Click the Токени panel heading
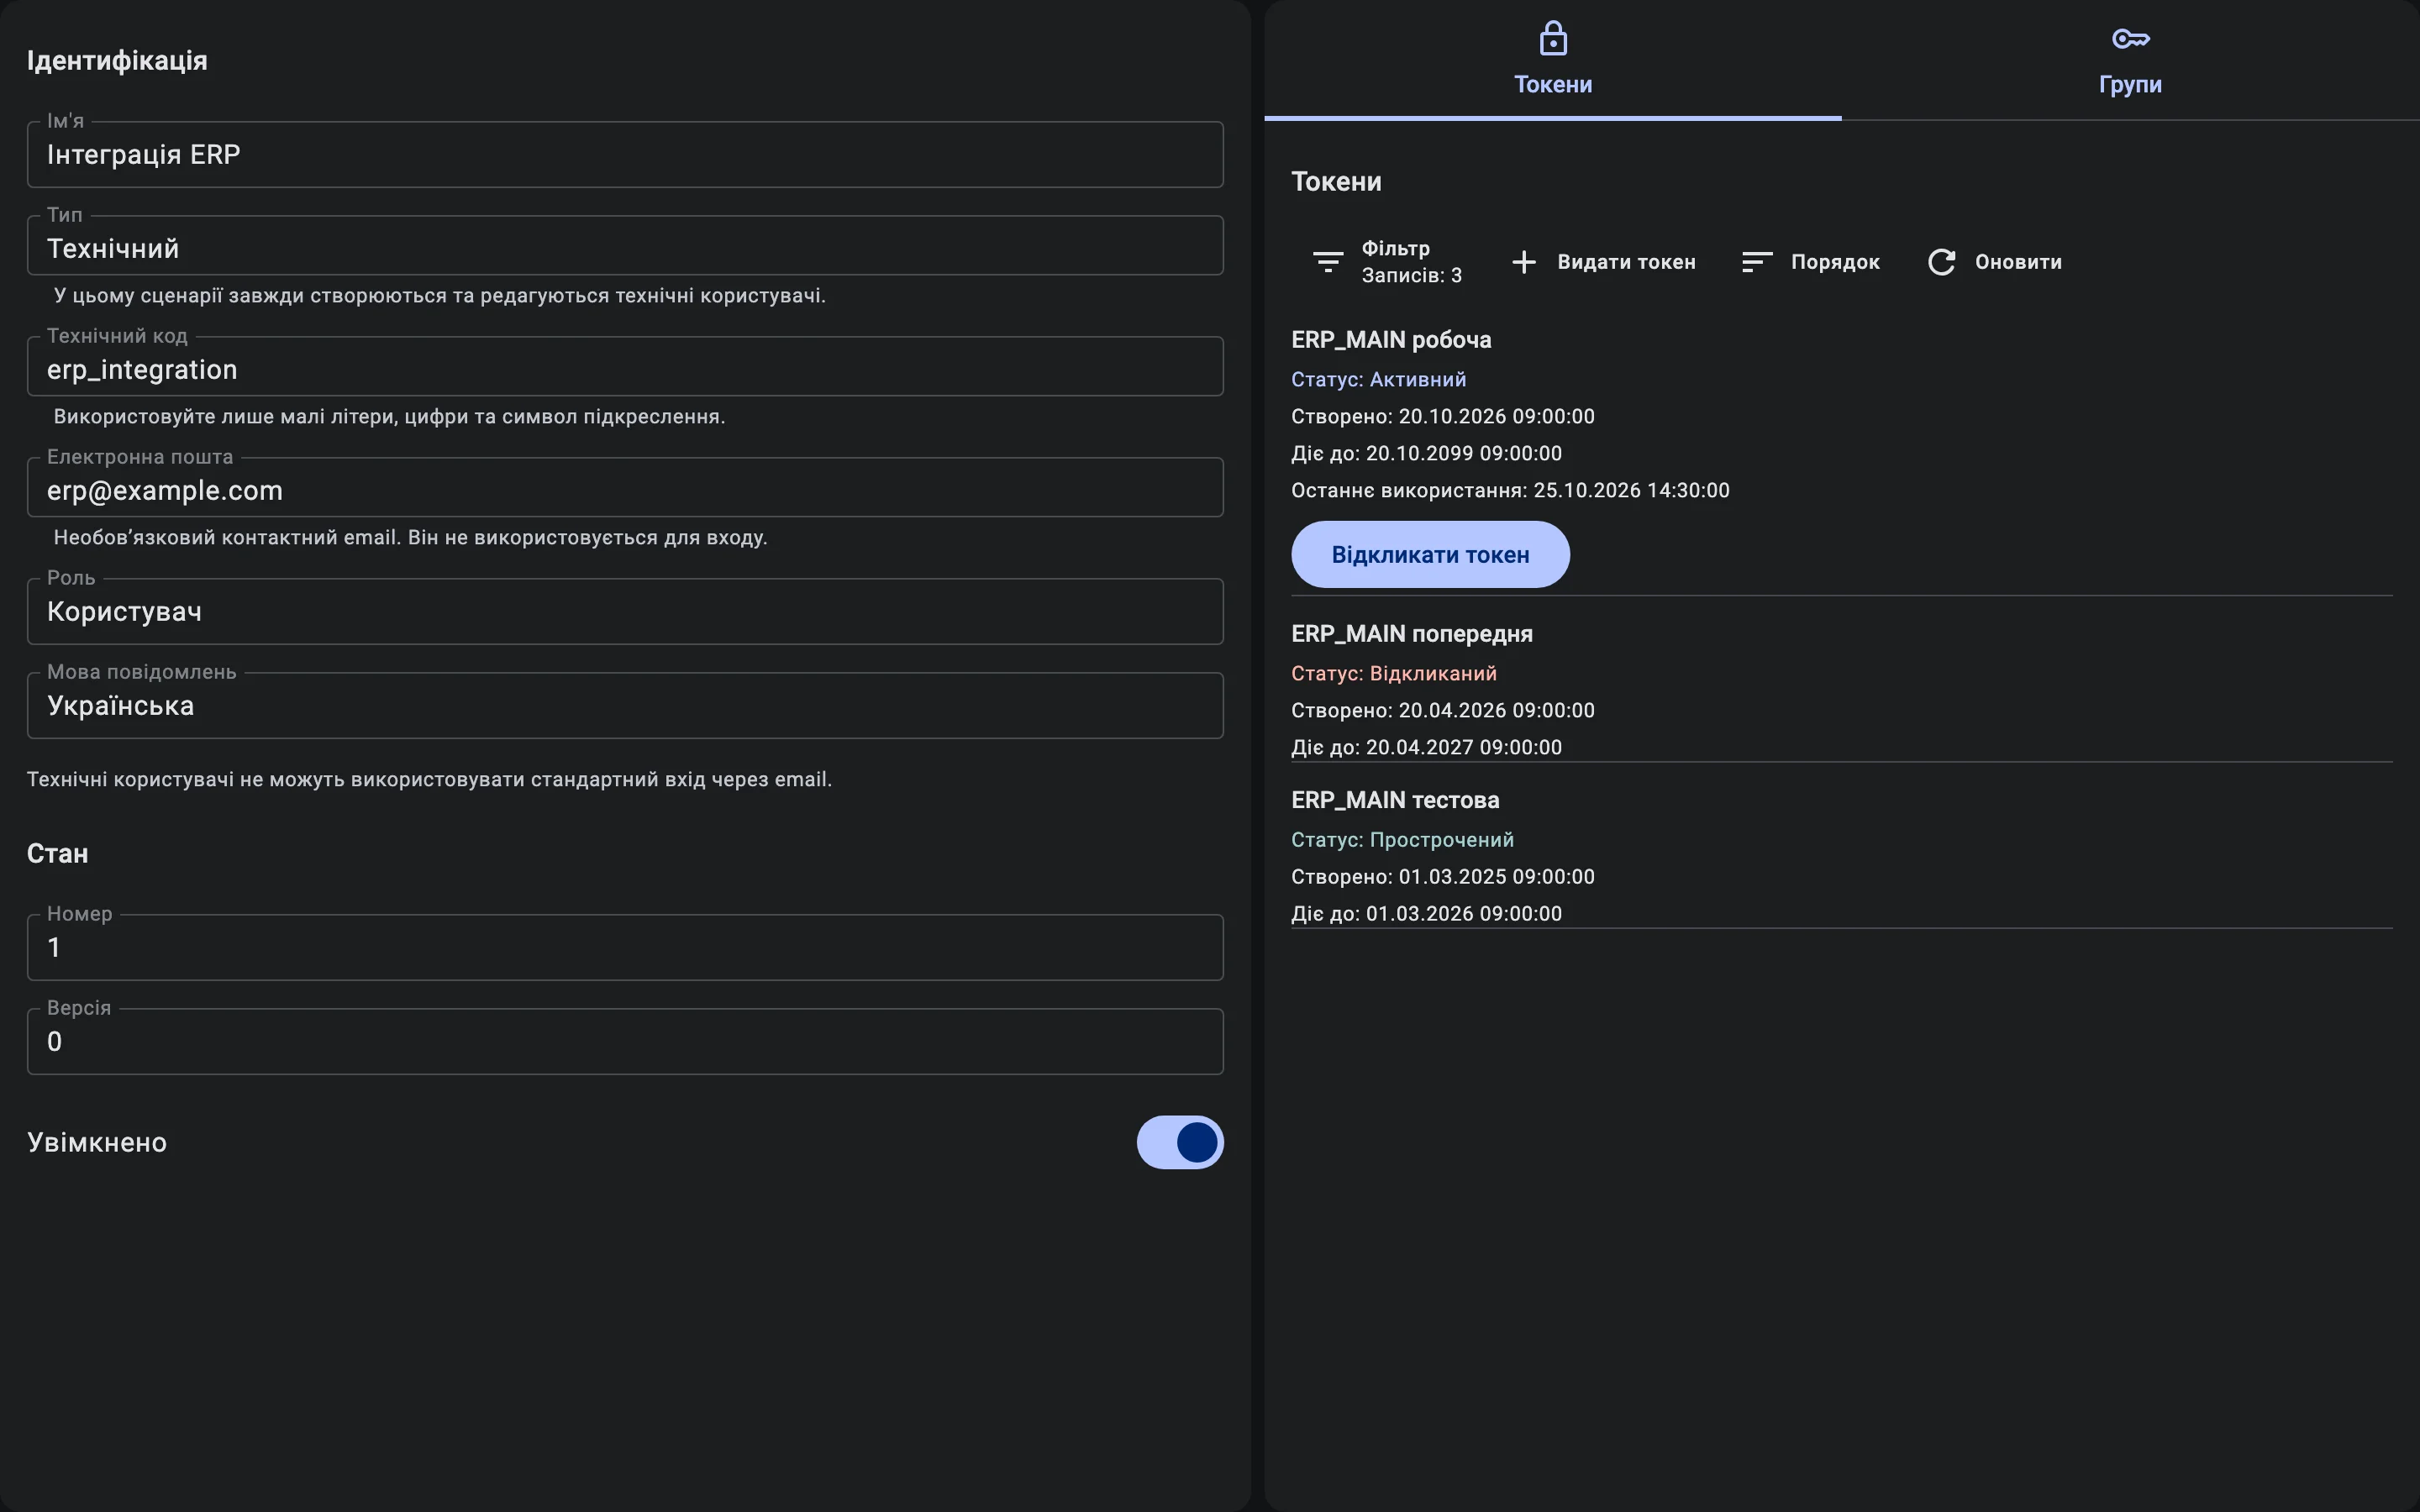The height and width of the screenshot is (1512, 2420). (x=1336, y=182)
